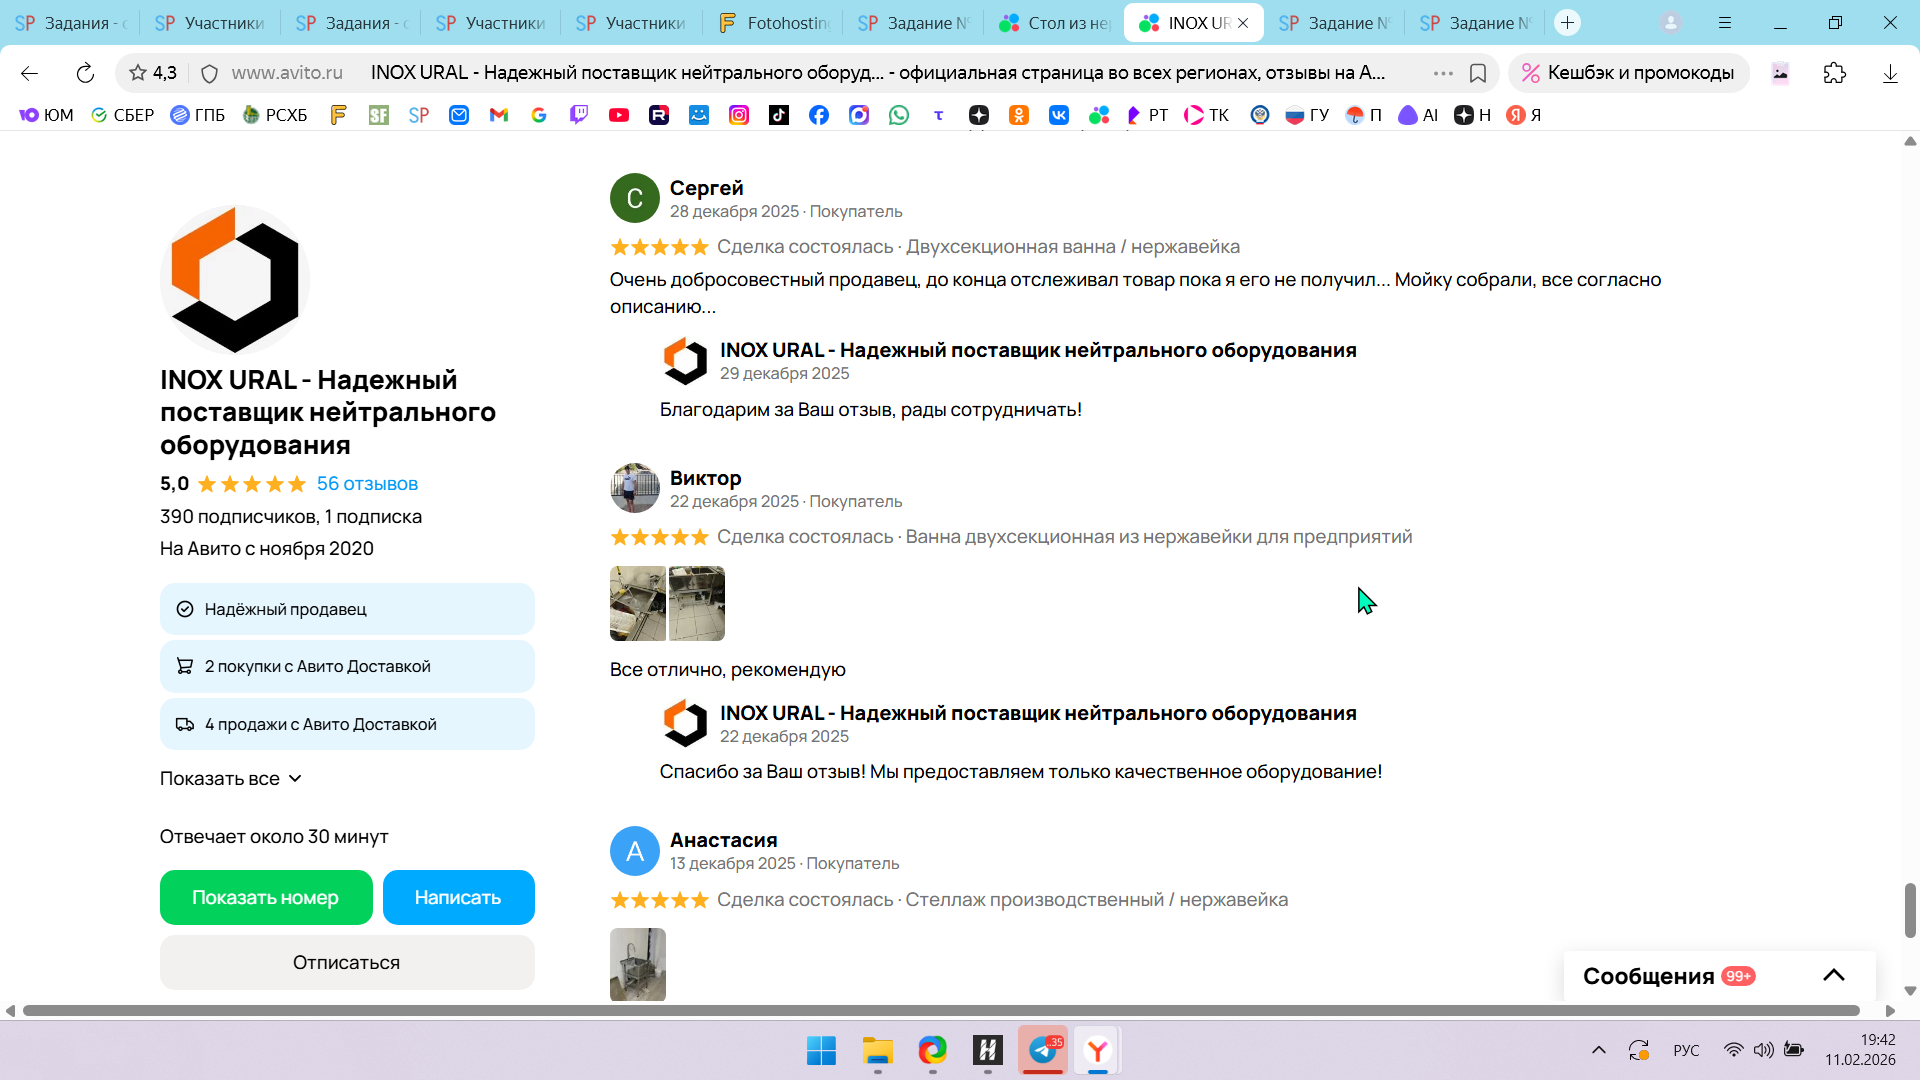The image size is (1920, 1080).
Task: Expand the Сообщения chat panel chevron
Action: click(x=1834, y=975)
